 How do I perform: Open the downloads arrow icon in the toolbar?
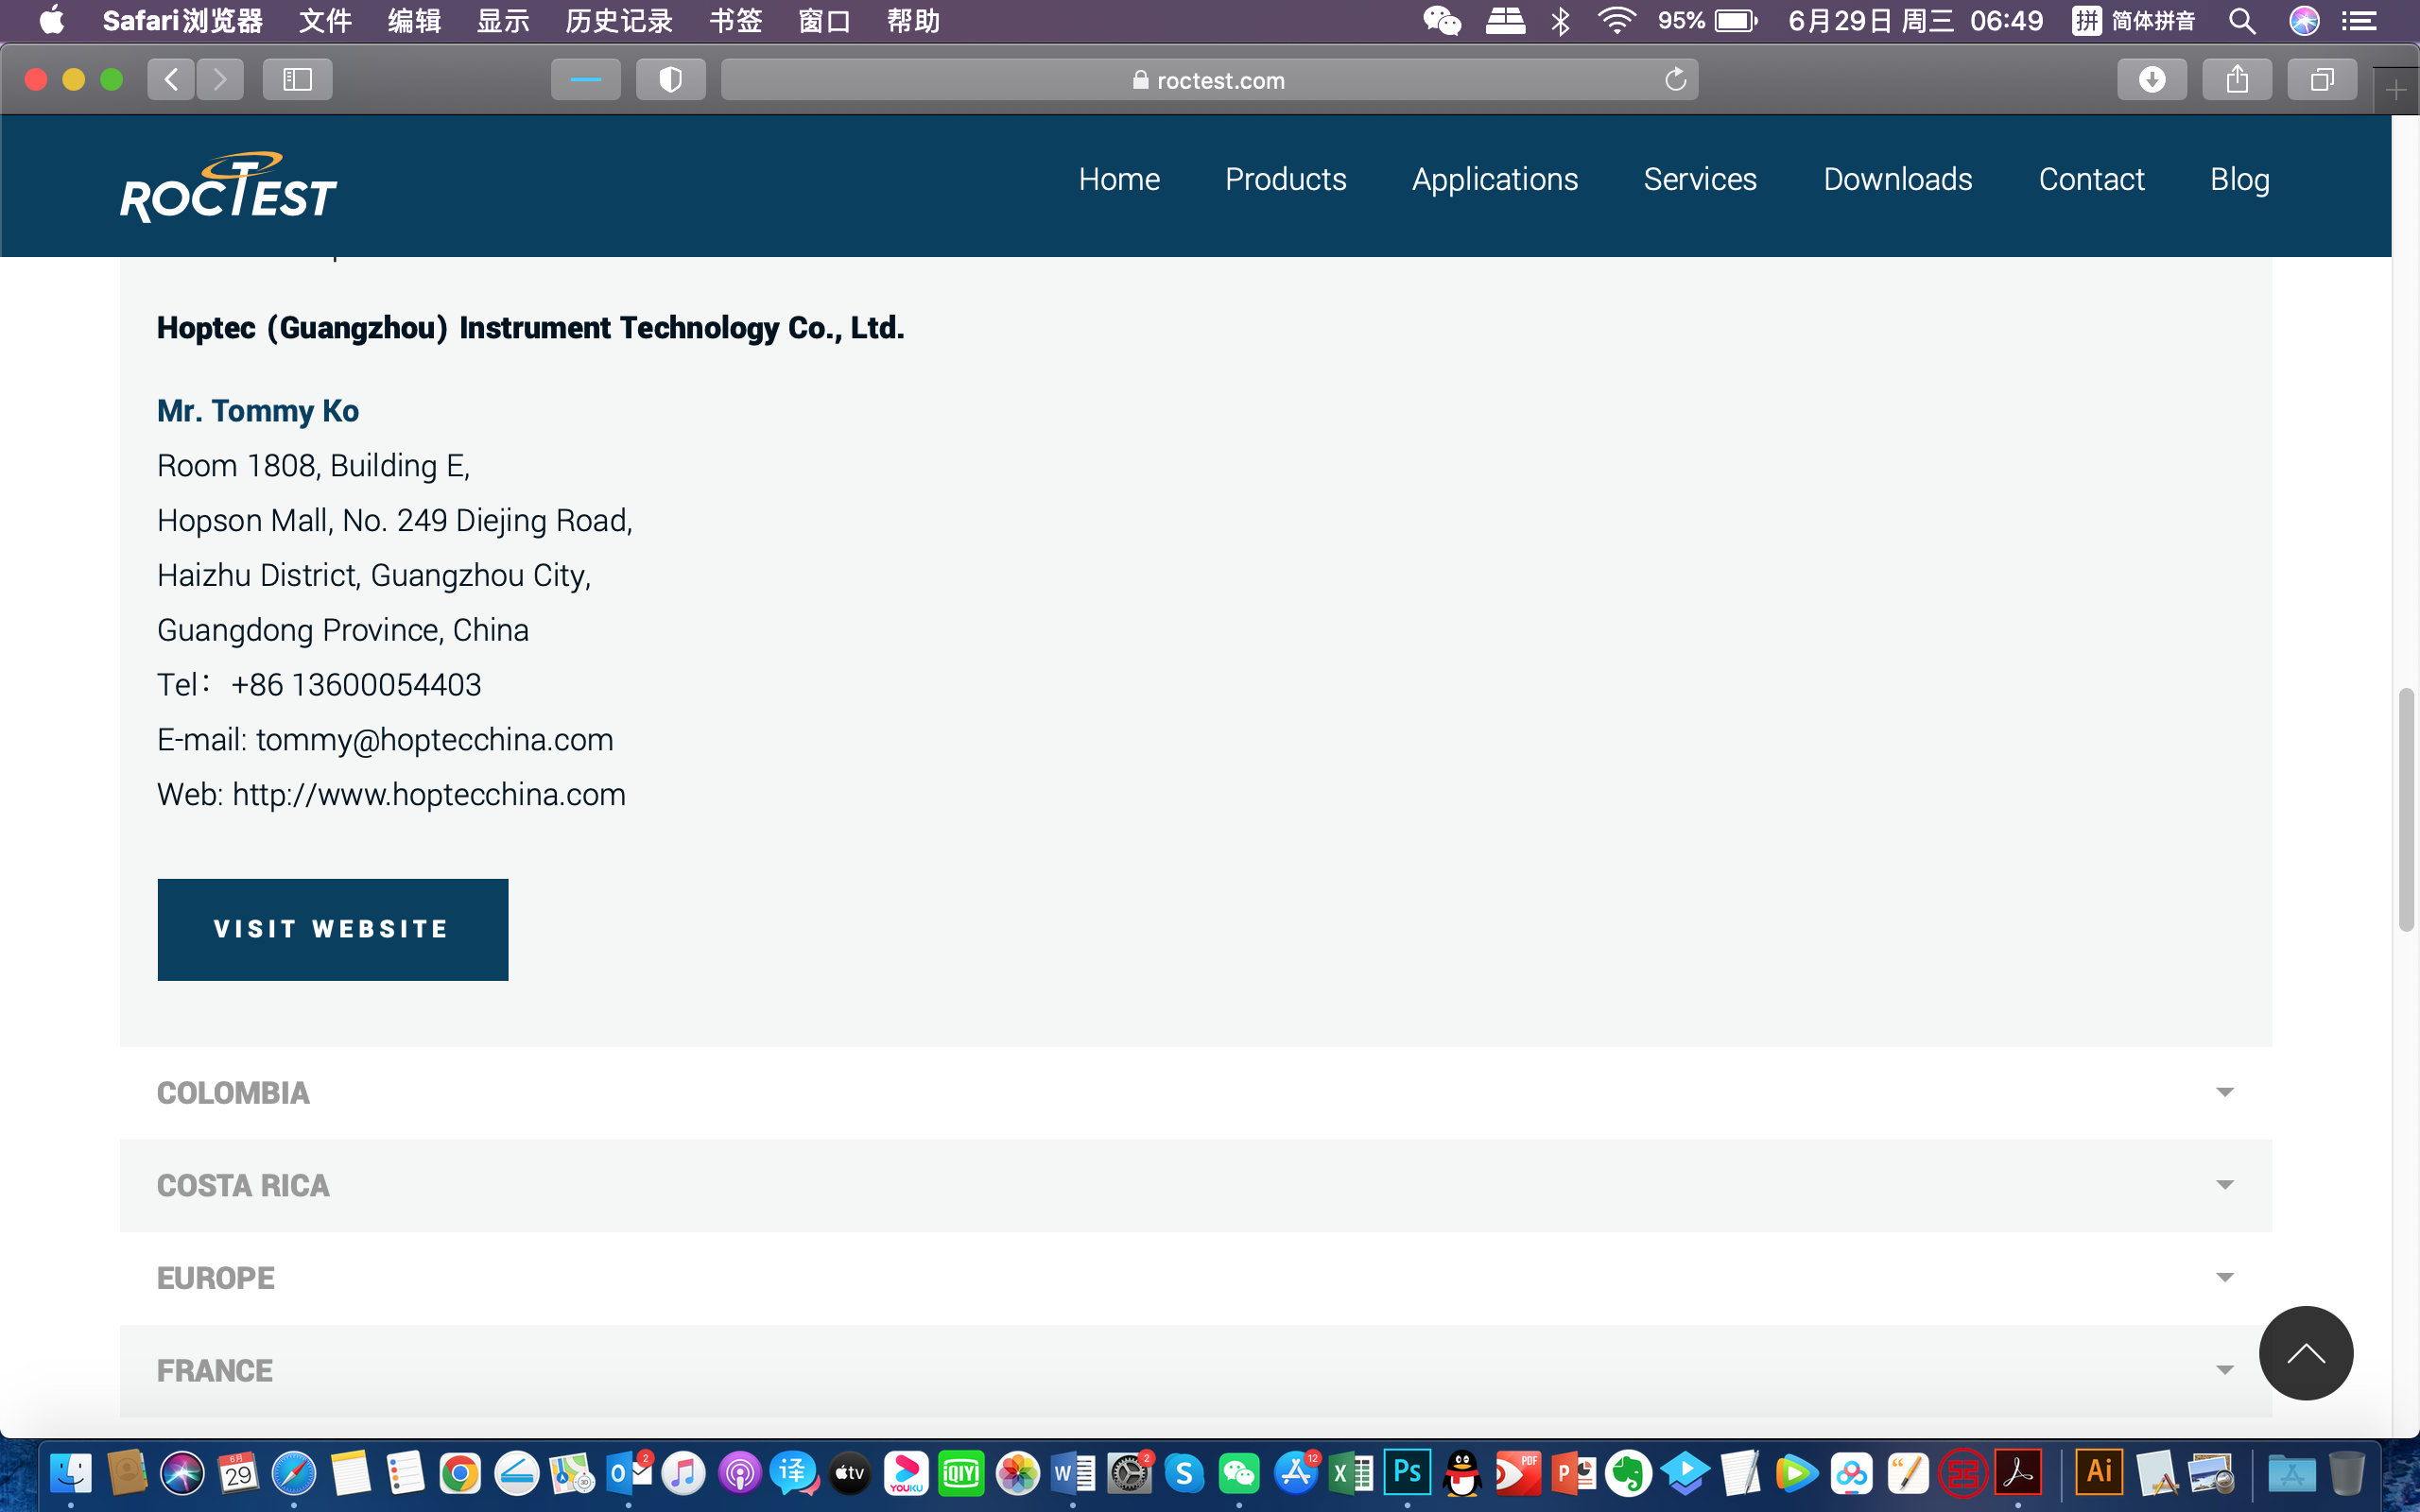click(x=2151, y=80)
